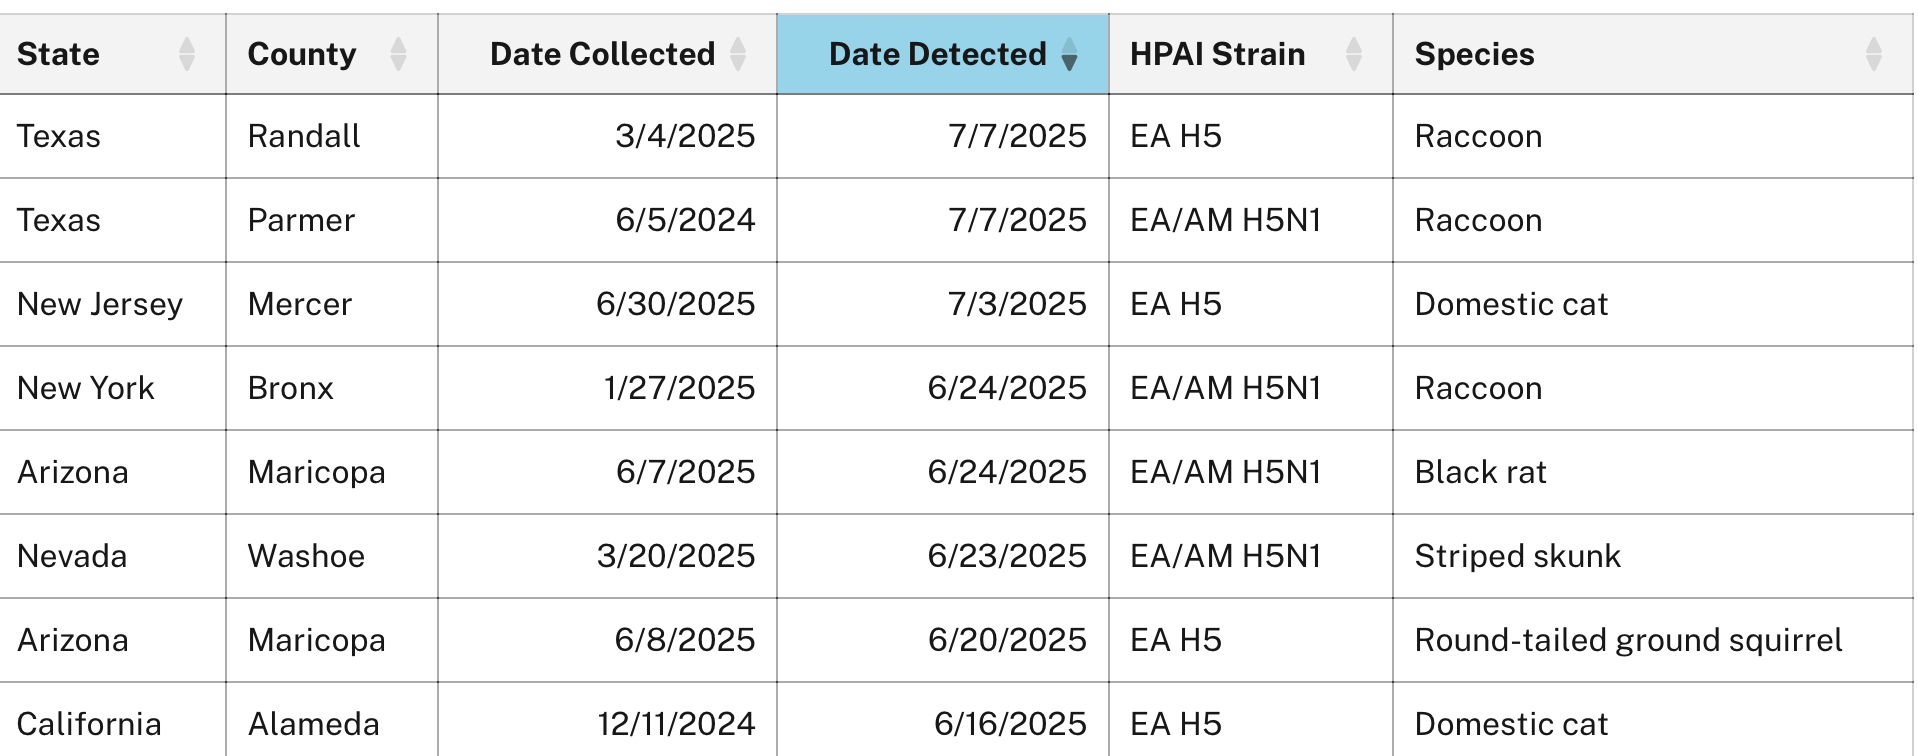Select the Black rat species cell
This screenshot has width=1918, height=756.
1480,472
